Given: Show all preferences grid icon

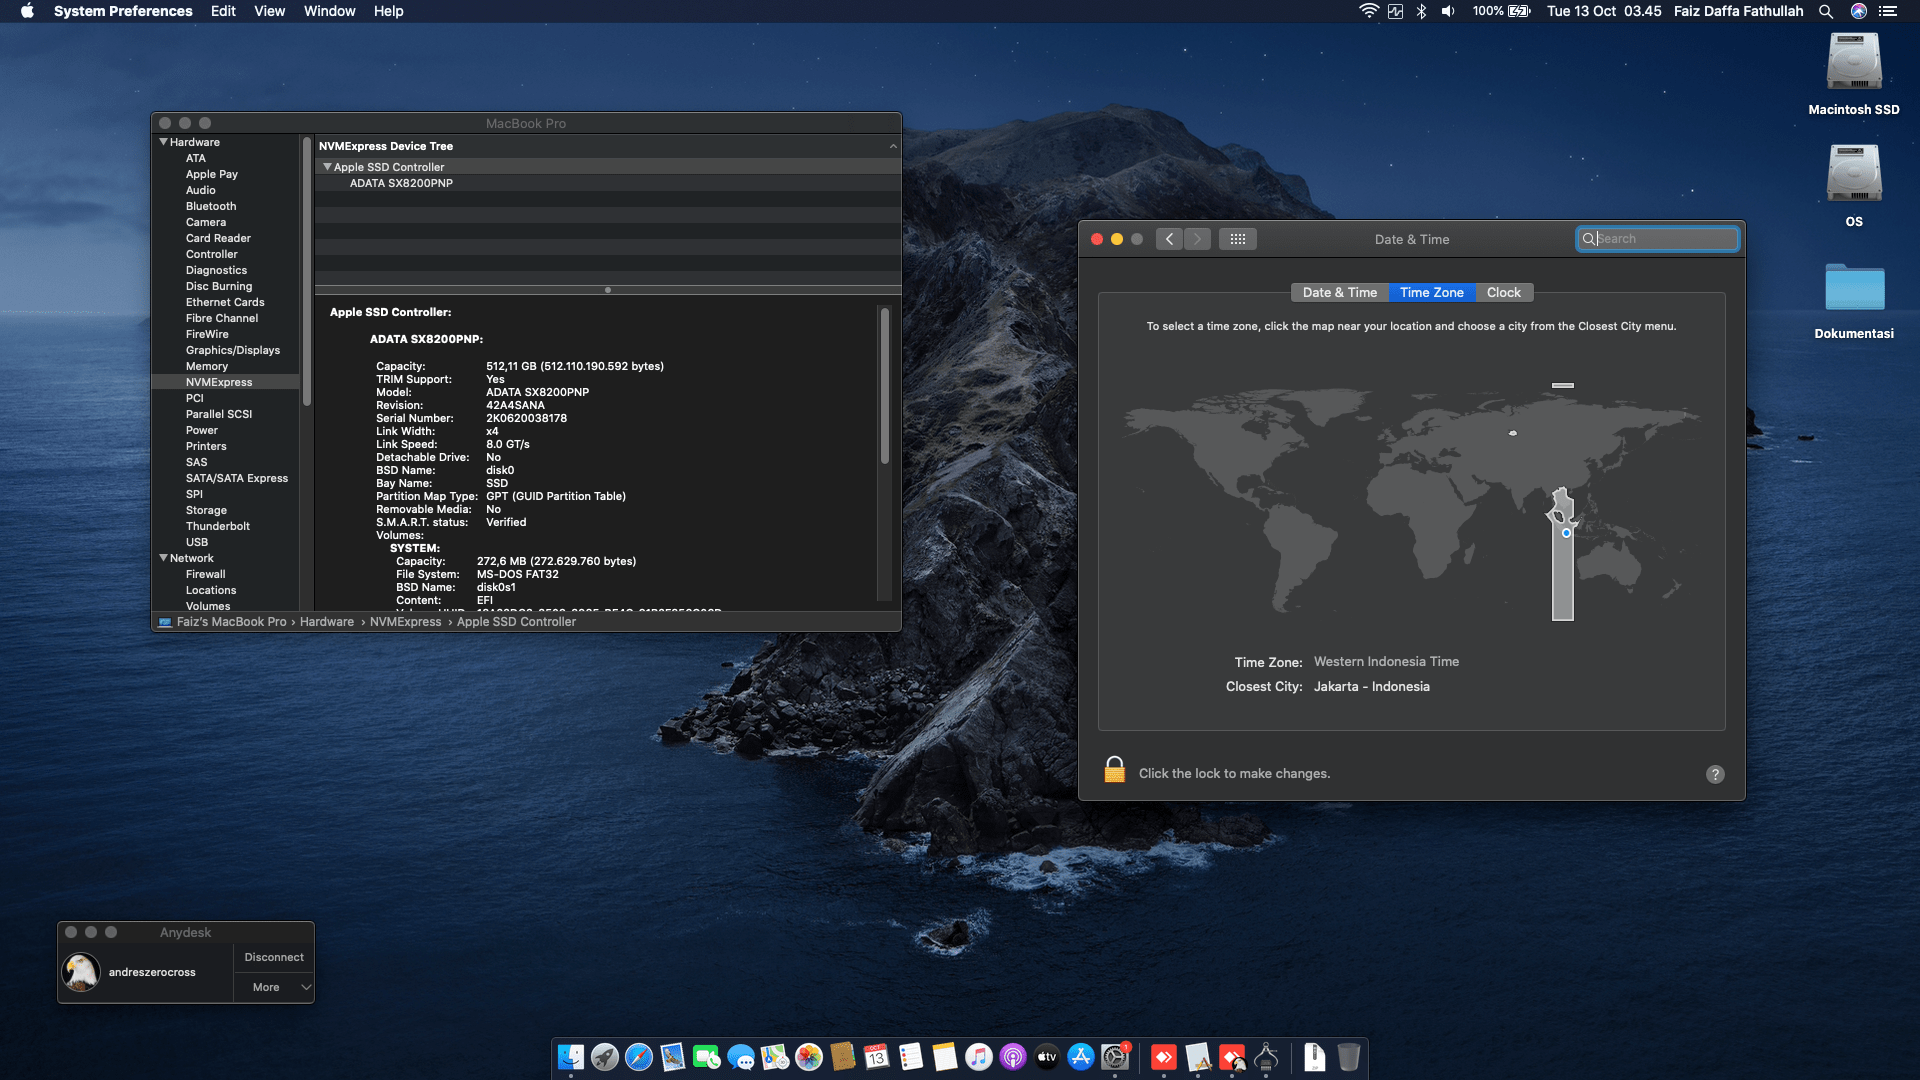Looking at the screenshot, I should pyautogui.click(x=1237, y=239).
